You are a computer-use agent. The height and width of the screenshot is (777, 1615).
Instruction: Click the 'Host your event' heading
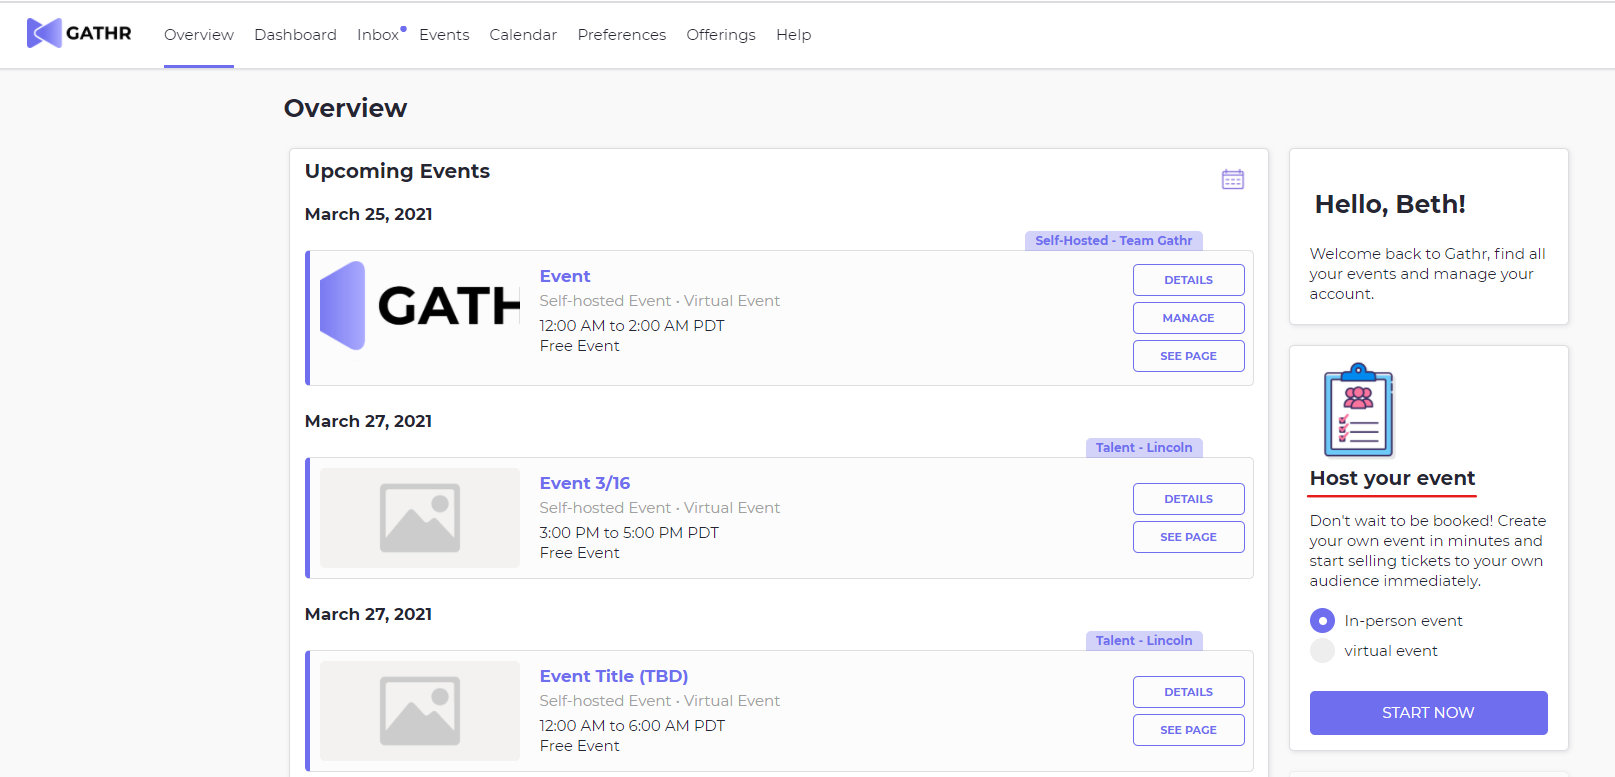[x=1392, y=478]
